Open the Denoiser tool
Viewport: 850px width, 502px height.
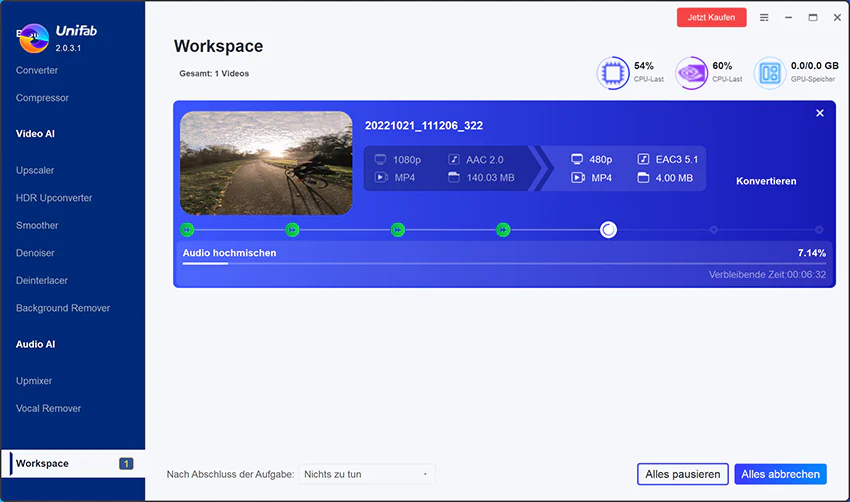click(35, 253)
